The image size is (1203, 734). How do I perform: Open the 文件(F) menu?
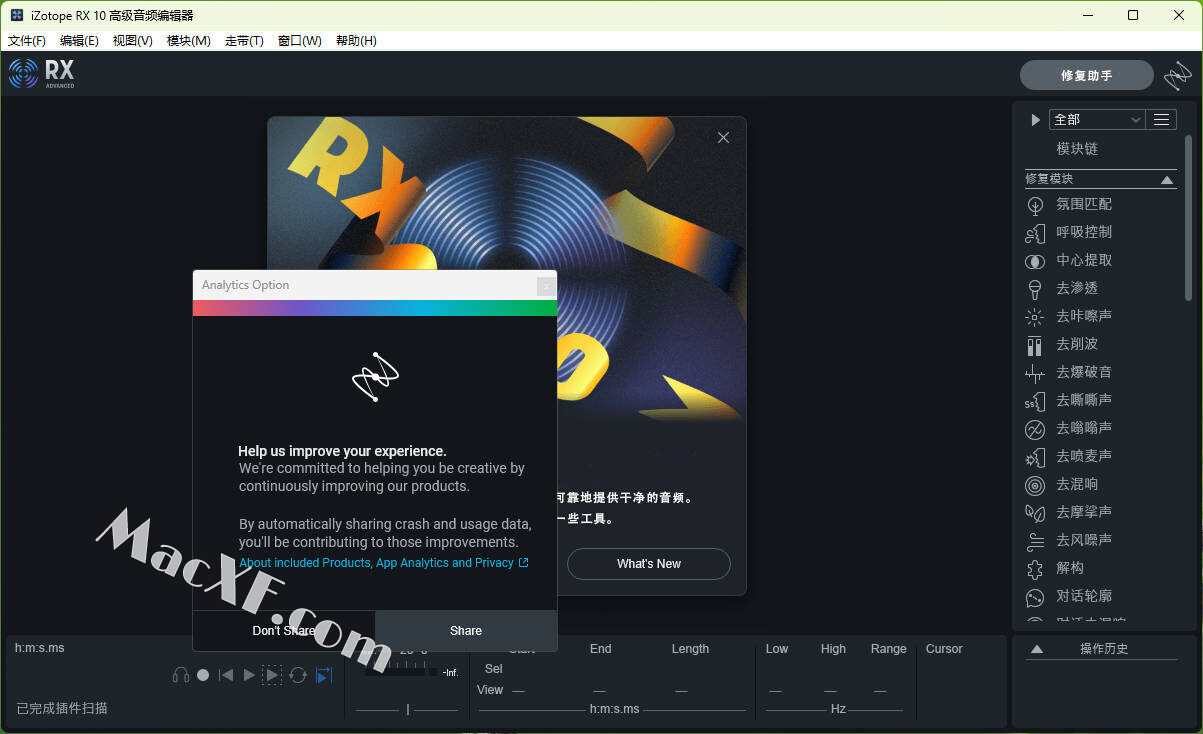point(27,41)
